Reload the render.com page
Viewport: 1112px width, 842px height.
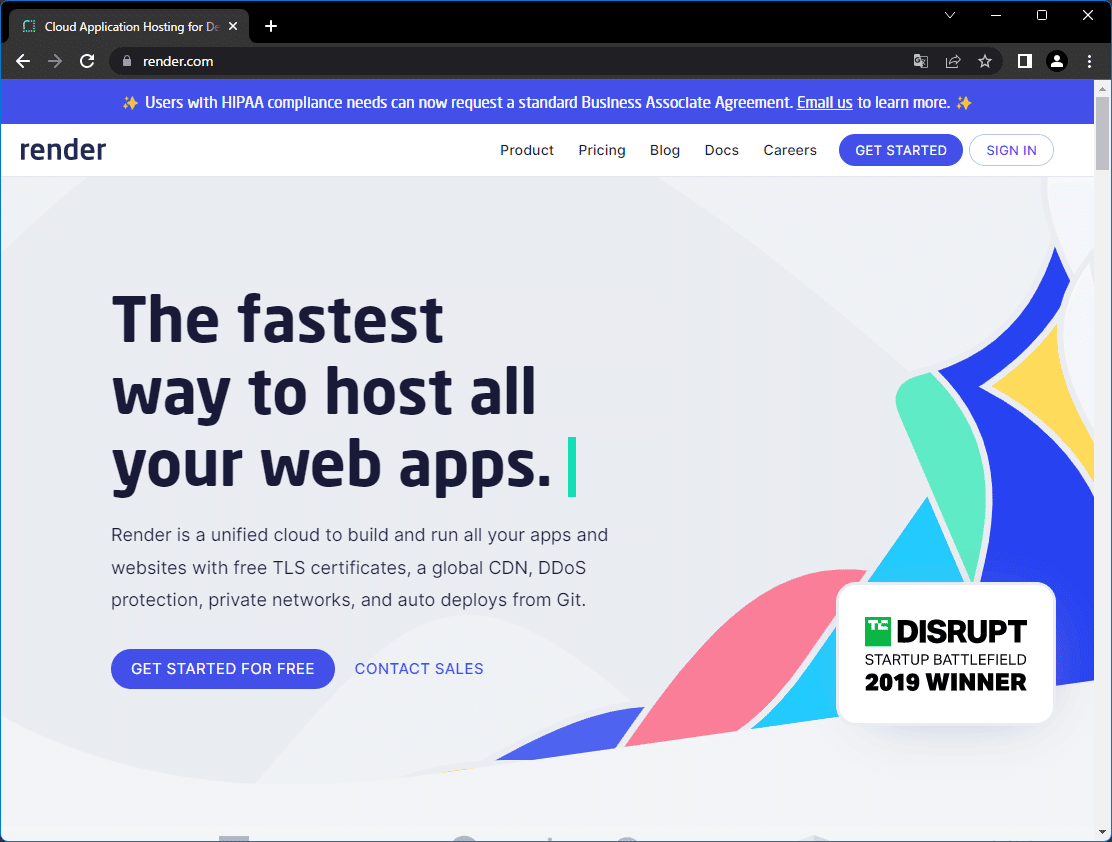(87, 62)
